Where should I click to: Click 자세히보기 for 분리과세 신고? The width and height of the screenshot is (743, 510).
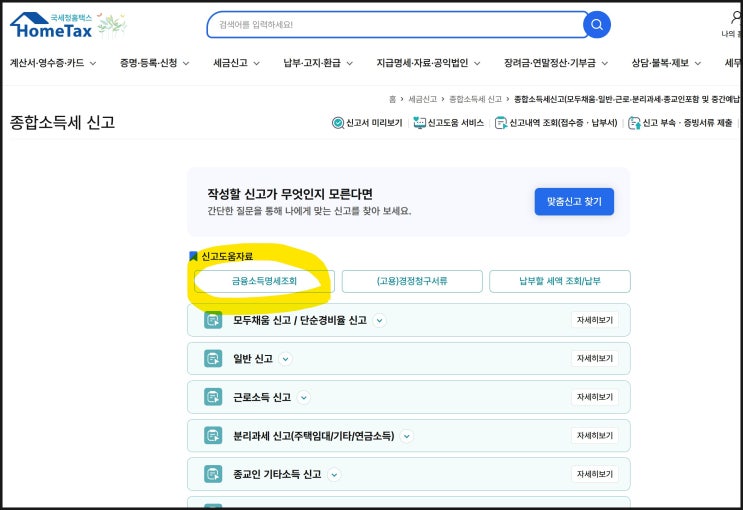pyautogui.click(x=595, y=435)
